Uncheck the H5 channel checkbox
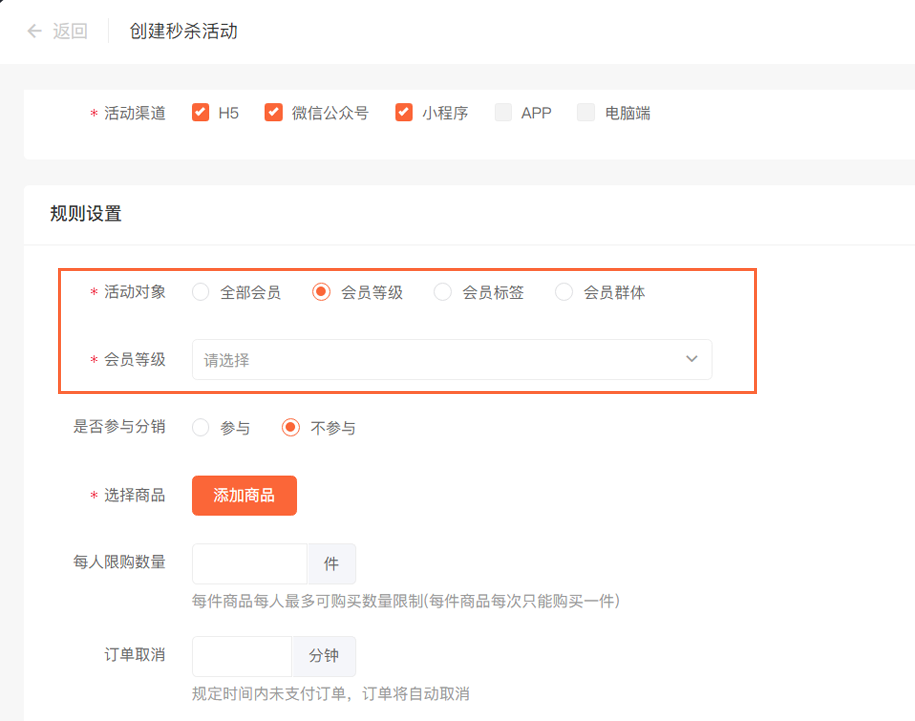Screen dimensions: 915x721 (x=201, y=113)
